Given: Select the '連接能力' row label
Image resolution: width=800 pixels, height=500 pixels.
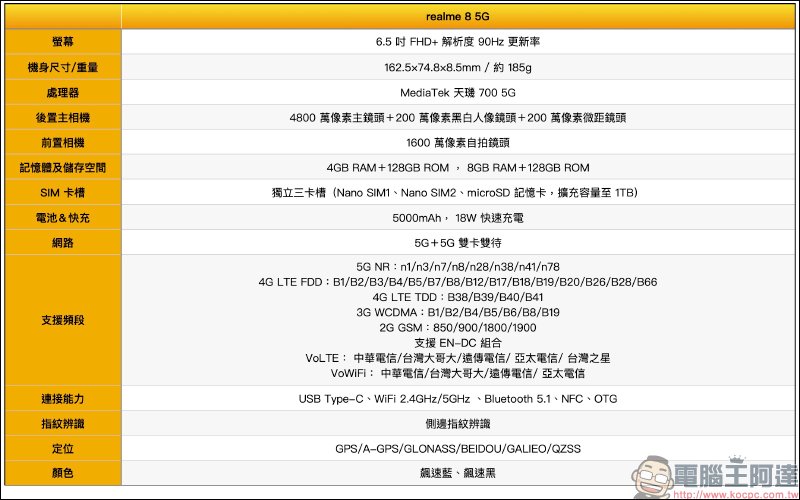Looking at the screenshot, I should click(x=63, y=398).
